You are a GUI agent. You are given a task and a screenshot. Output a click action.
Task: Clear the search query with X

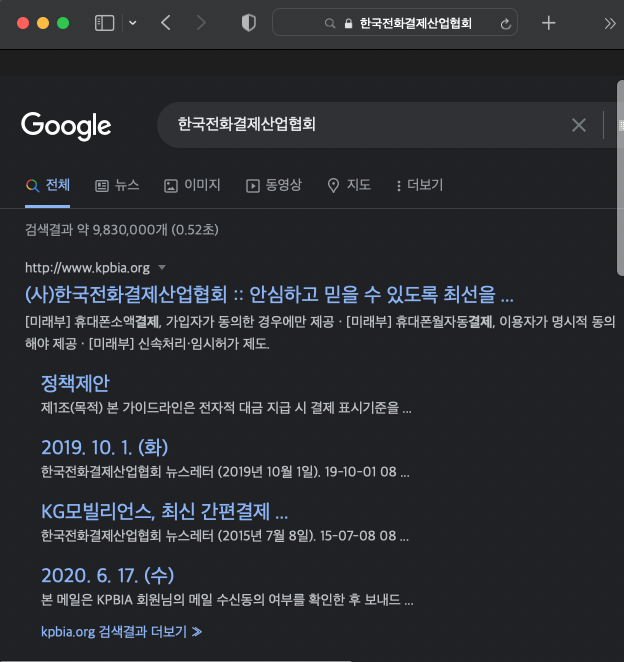coord(578,125)
